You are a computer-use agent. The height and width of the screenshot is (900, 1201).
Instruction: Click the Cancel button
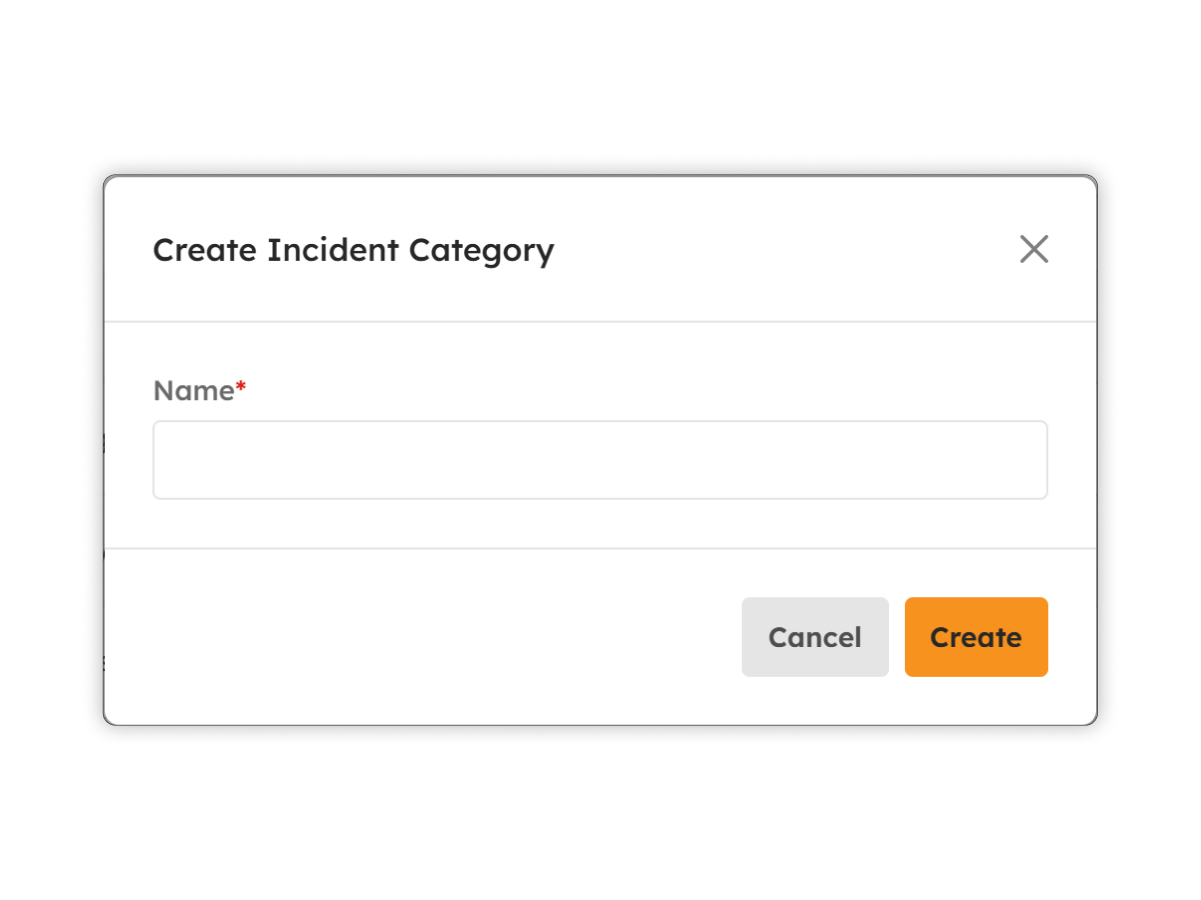tap(815, 637)
